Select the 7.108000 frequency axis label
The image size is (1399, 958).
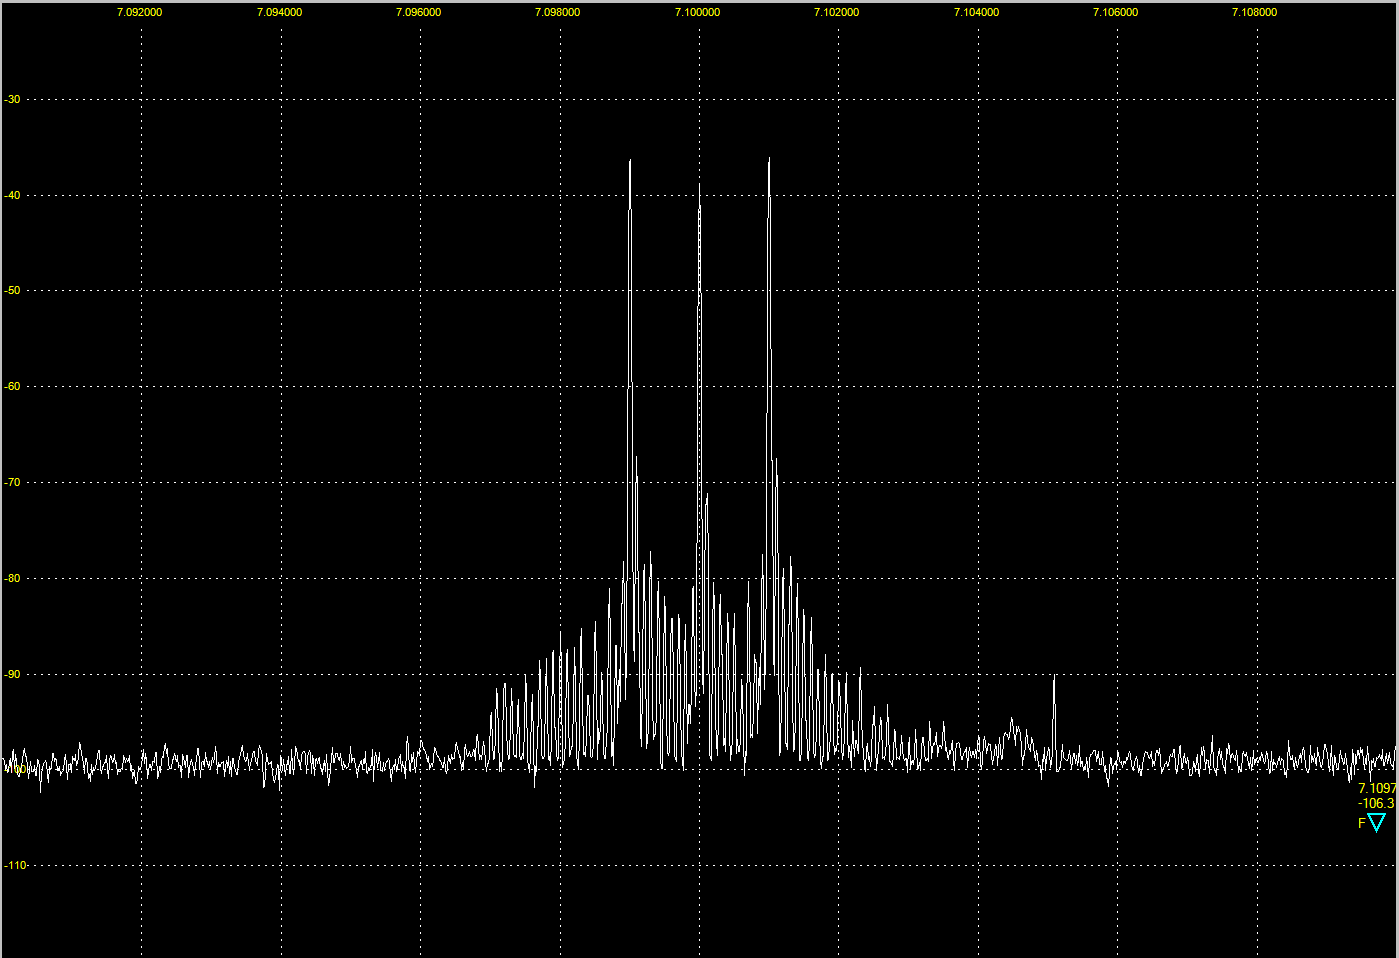1254,12
